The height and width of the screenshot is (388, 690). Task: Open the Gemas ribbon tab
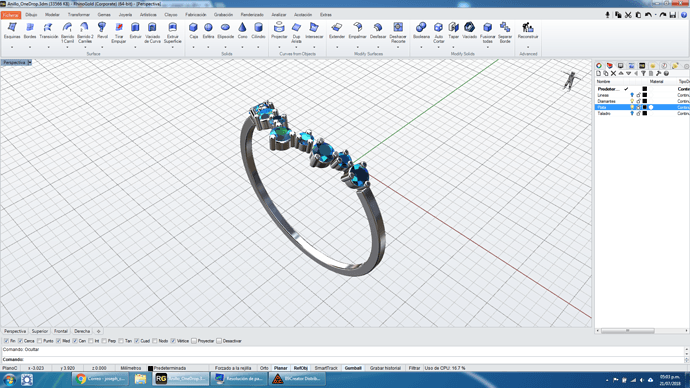pos(104,15)
